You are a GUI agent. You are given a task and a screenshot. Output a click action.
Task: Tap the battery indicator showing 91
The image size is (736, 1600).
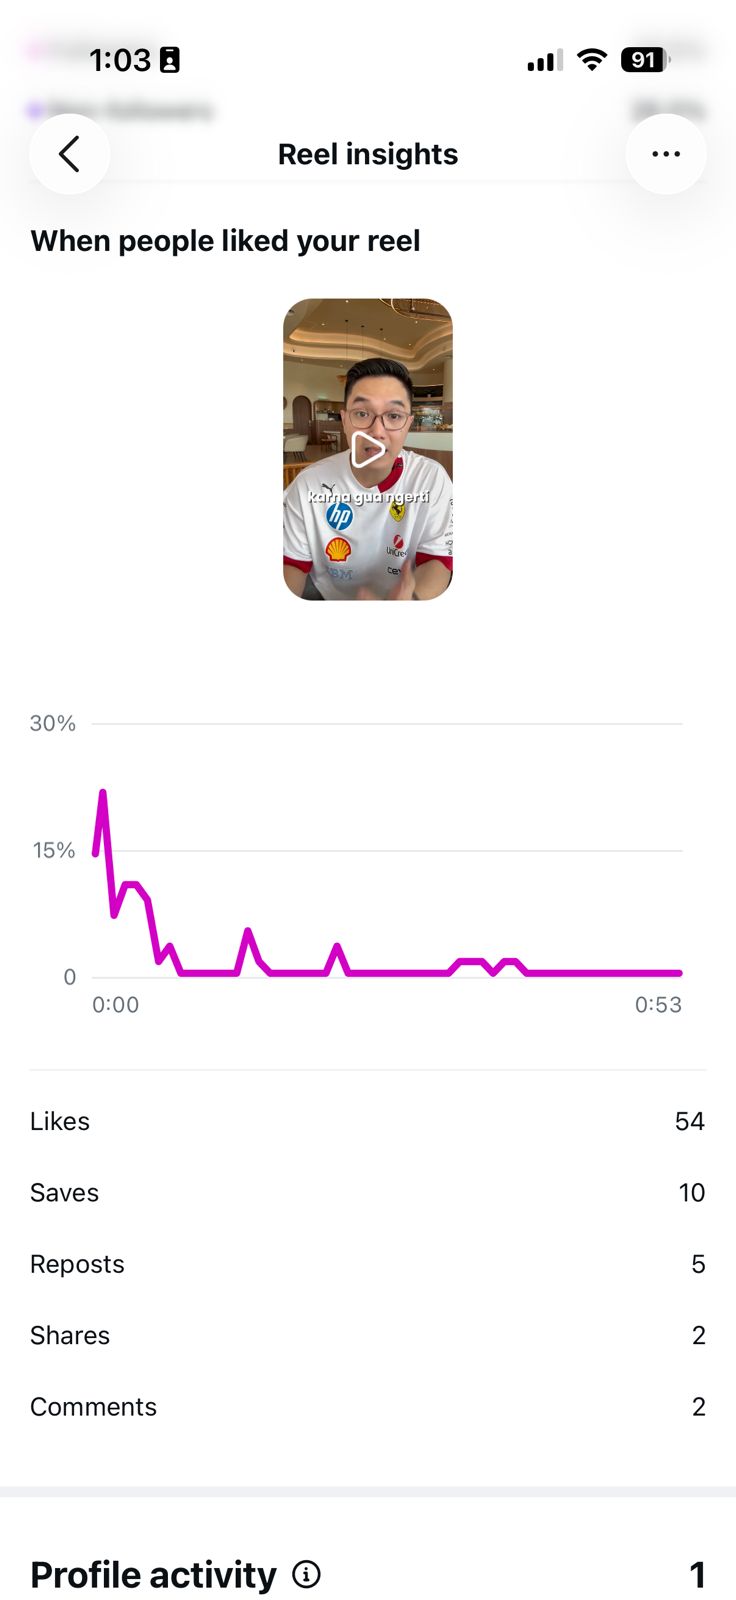coord(645,60)
